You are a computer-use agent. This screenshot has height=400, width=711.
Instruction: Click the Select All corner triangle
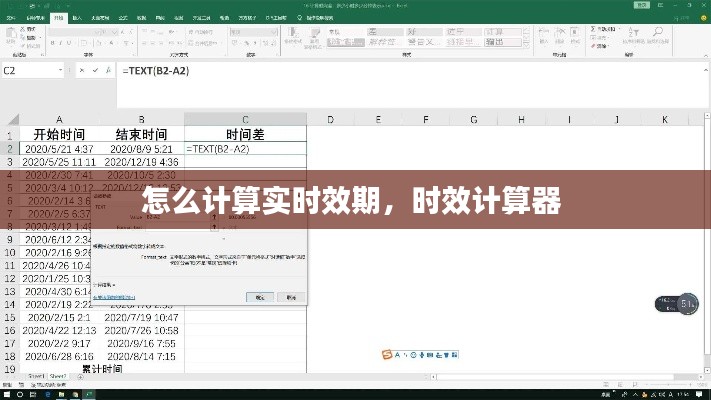click(9, 120)
